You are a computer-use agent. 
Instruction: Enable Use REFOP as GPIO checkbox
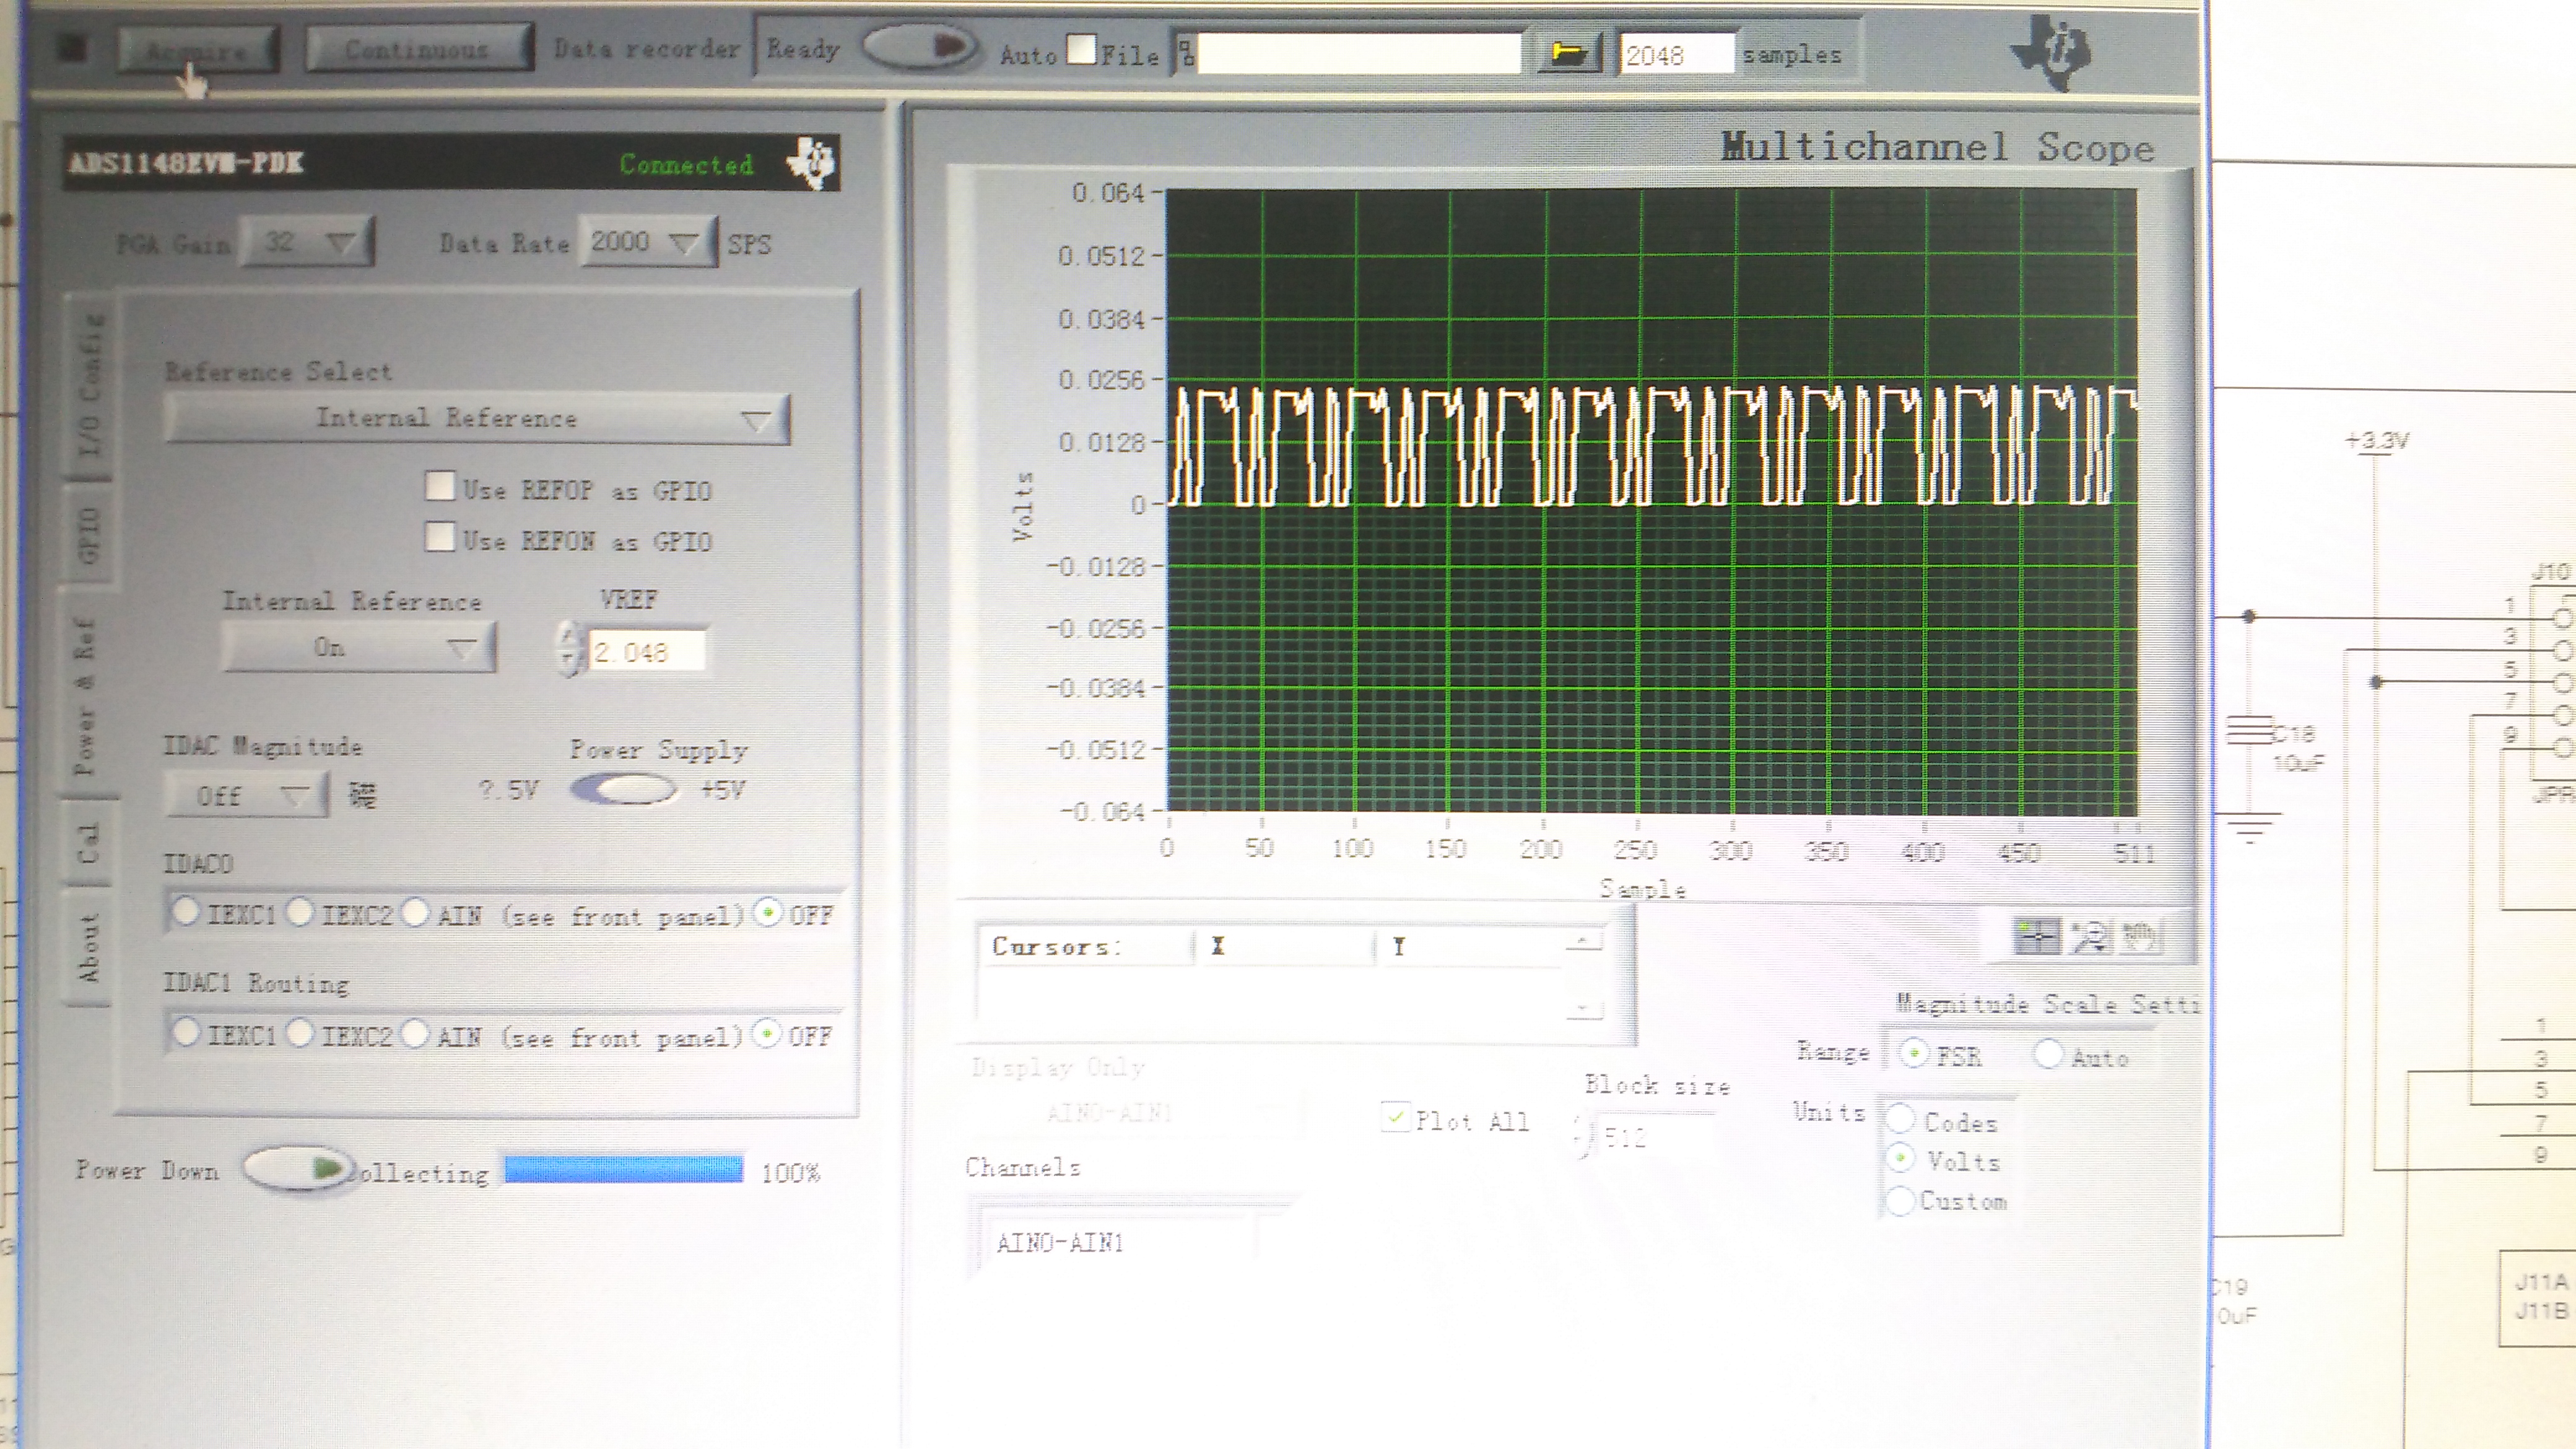(x=440, y=486)
